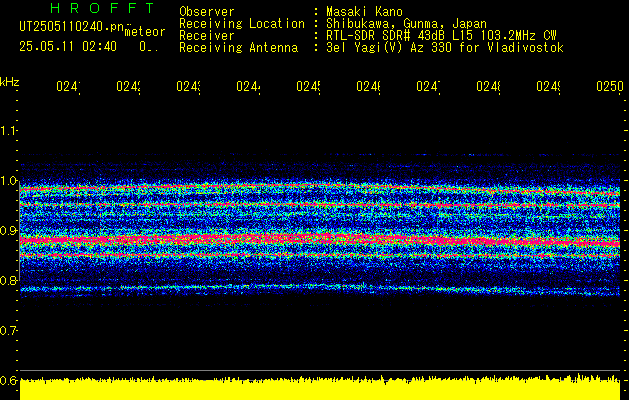Click the 1.0 kHz axis label
The height and width of the screenshot is (400, 629).
(8, 180)
